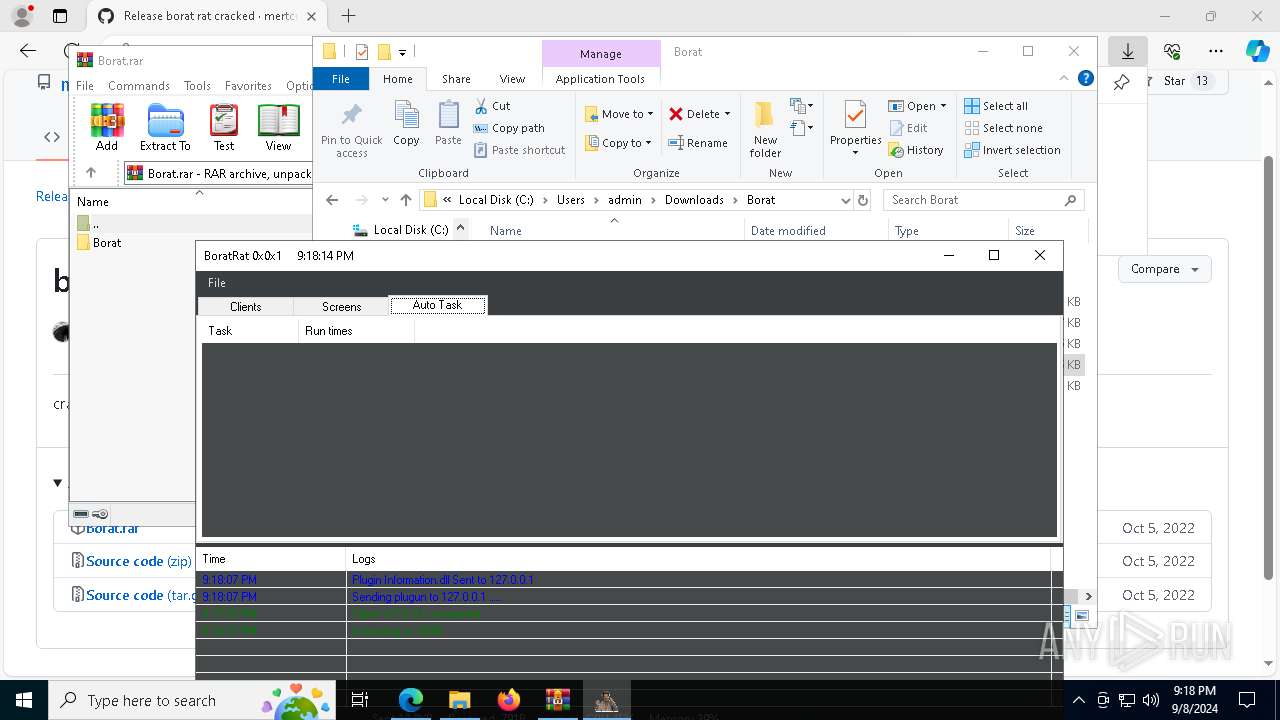Click Invert selection in Explorer ribbon

pos(1012,150)
